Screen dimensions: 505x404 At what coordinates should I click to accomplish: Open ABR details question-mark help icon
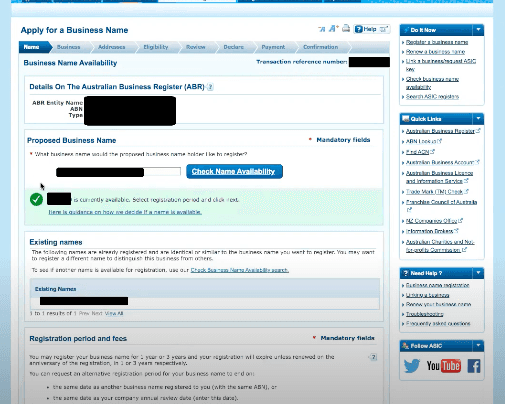210,87
